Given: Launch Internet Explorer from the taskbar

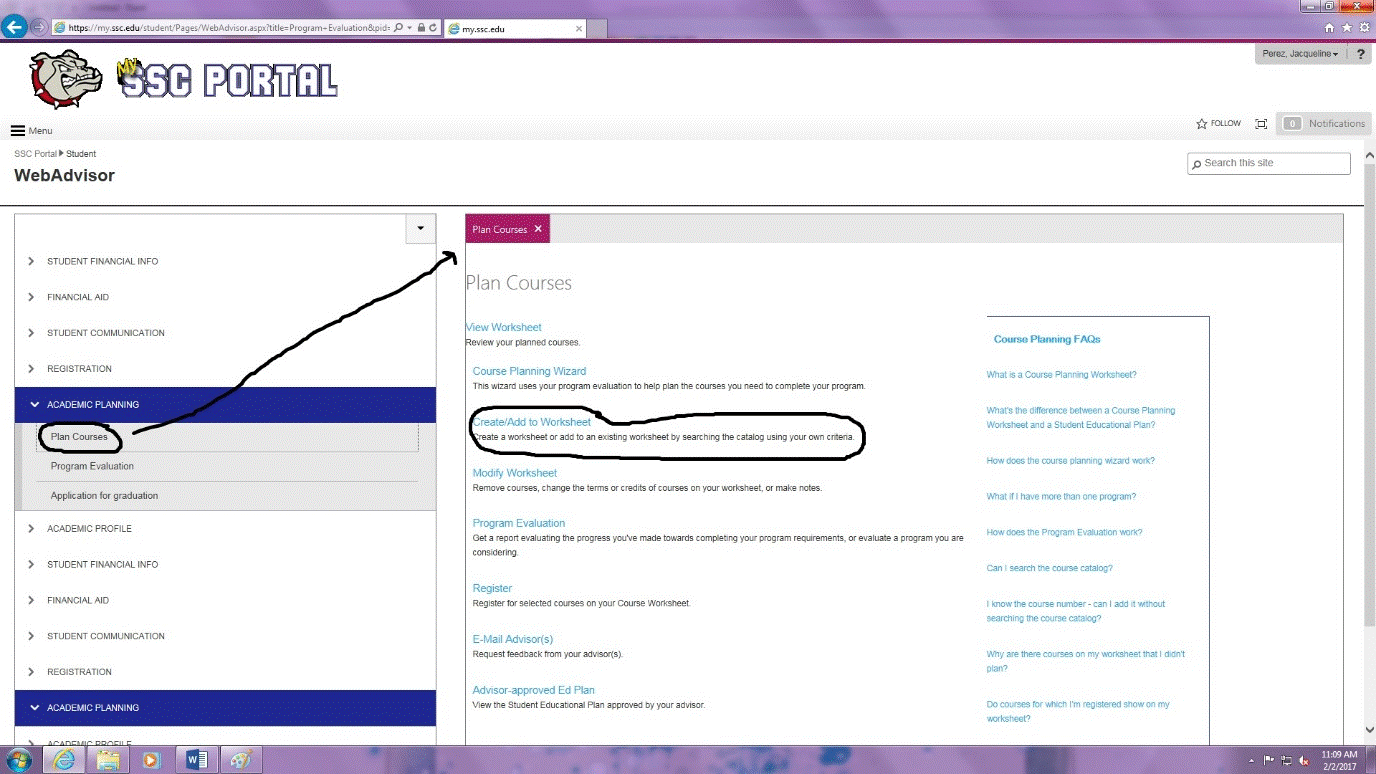Looking at the screenshot, I should click(65, 760).
